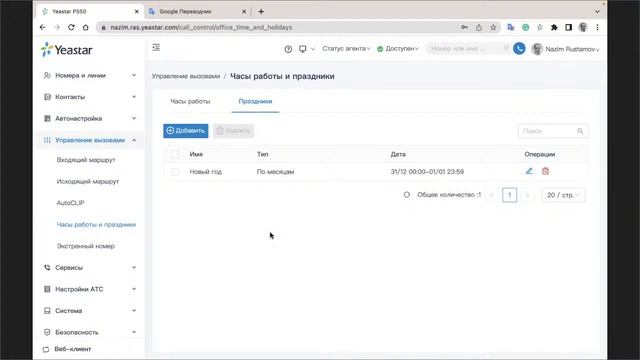Open the Статус агента dropdown
Viewport: 640px width, 360px height.
point(346,49)
